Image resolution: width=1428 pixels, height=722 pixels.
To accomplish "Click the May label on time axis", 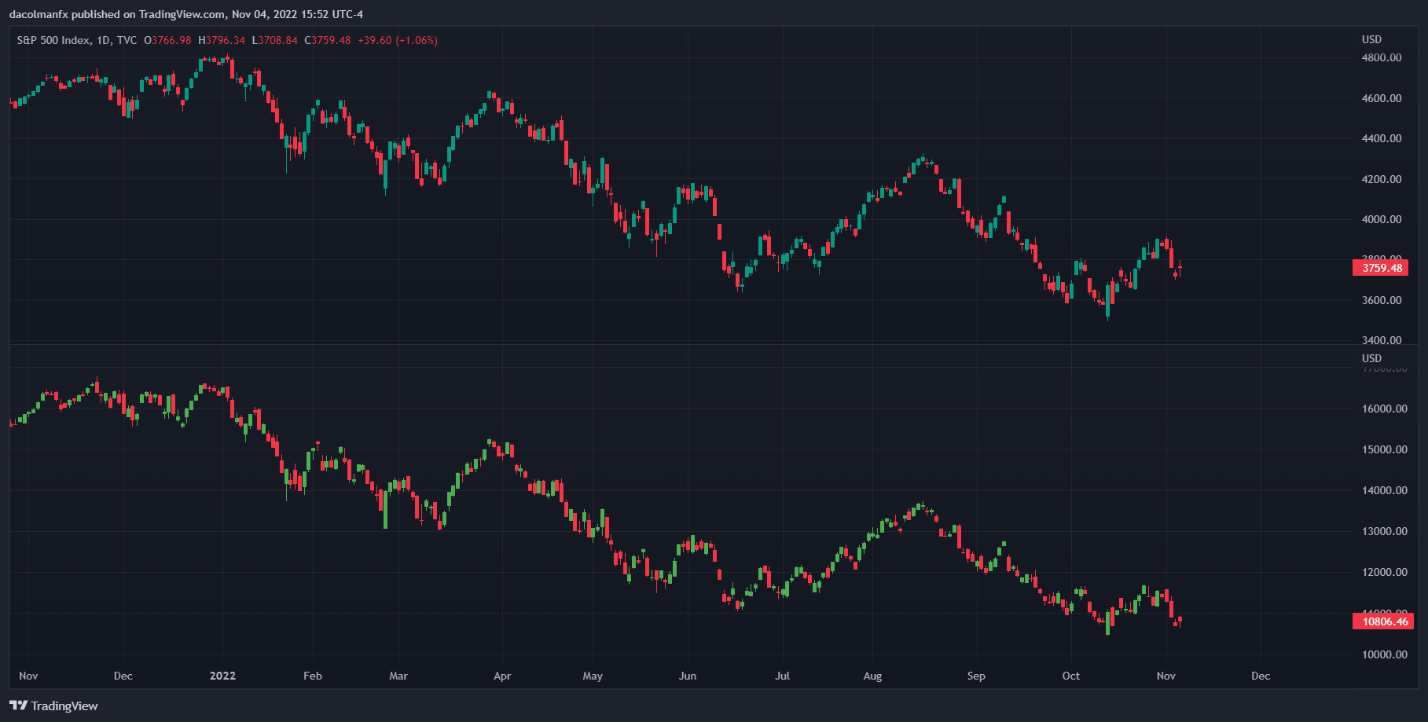I will click(593, 676).
